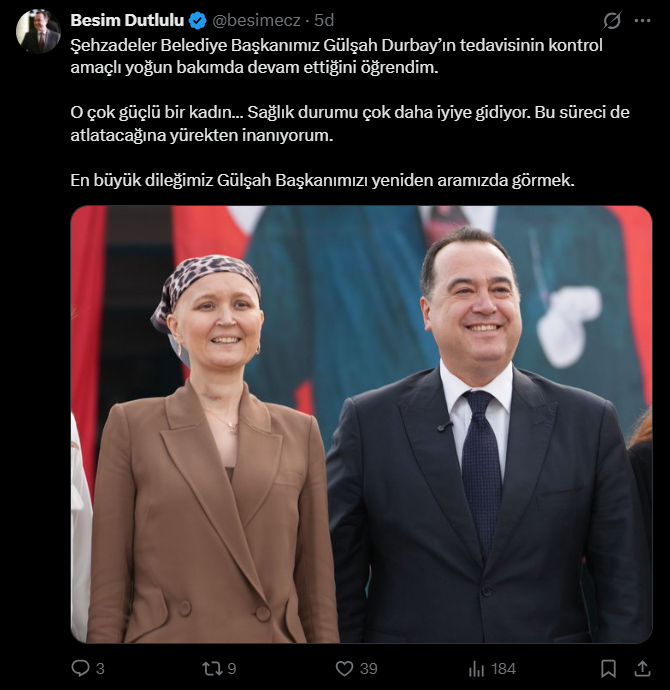Enlarge the attached photo of two people

click(x=361, y=424)
